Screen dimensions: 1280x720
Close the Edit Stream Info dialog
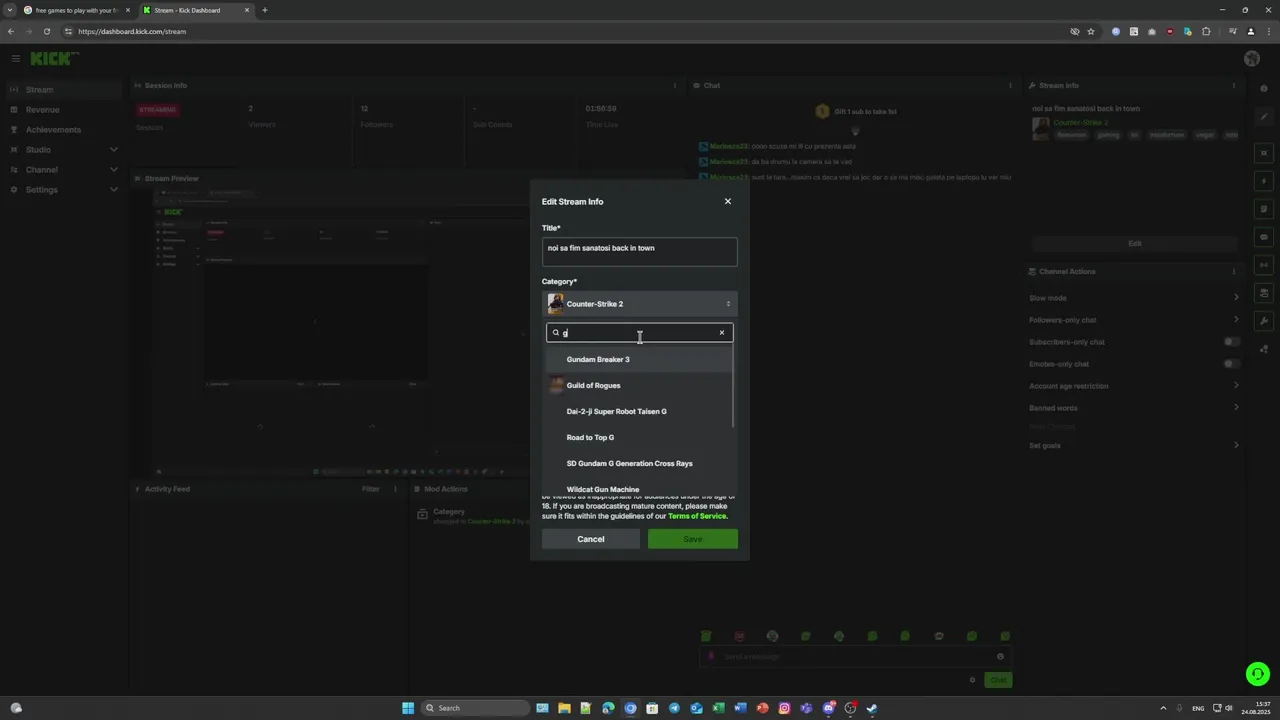(x=727, y=201)
